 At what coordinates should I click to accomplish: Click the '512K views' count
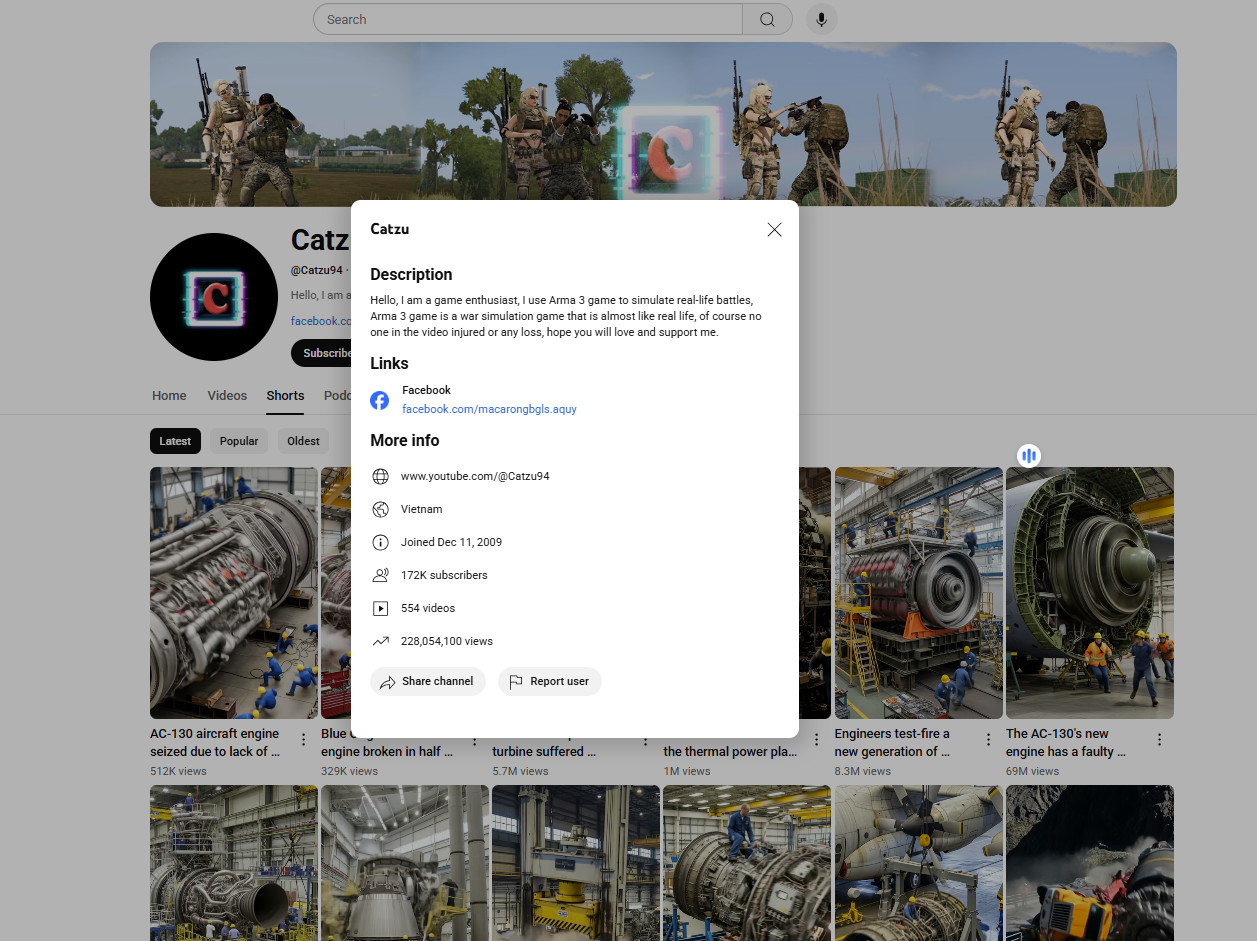(x=178, y=771)
